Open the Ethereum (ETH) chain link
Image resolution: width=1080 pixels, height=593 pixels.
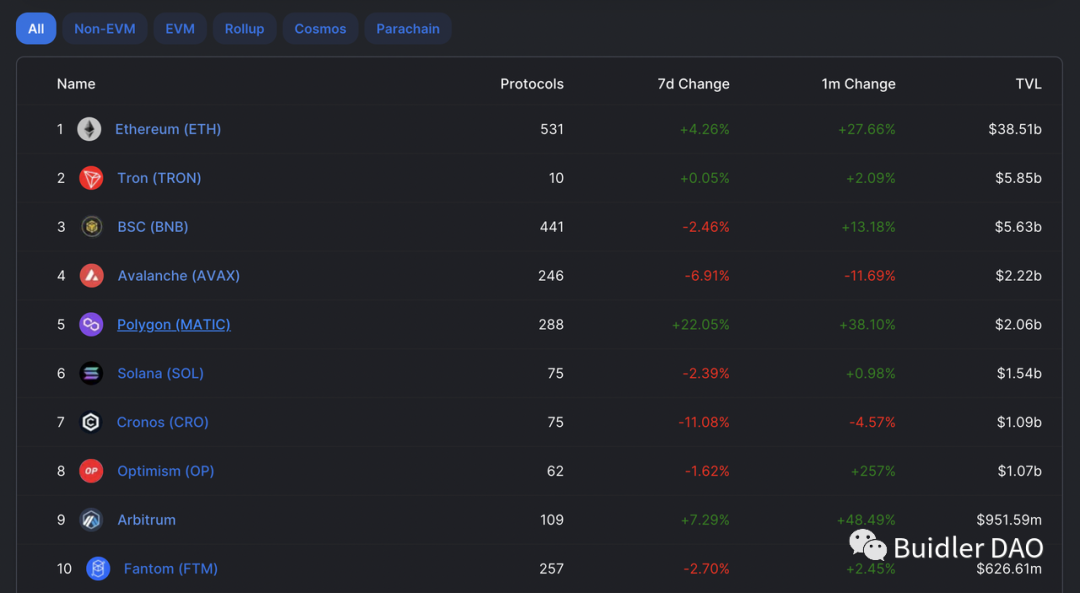(x=168, y=129)
